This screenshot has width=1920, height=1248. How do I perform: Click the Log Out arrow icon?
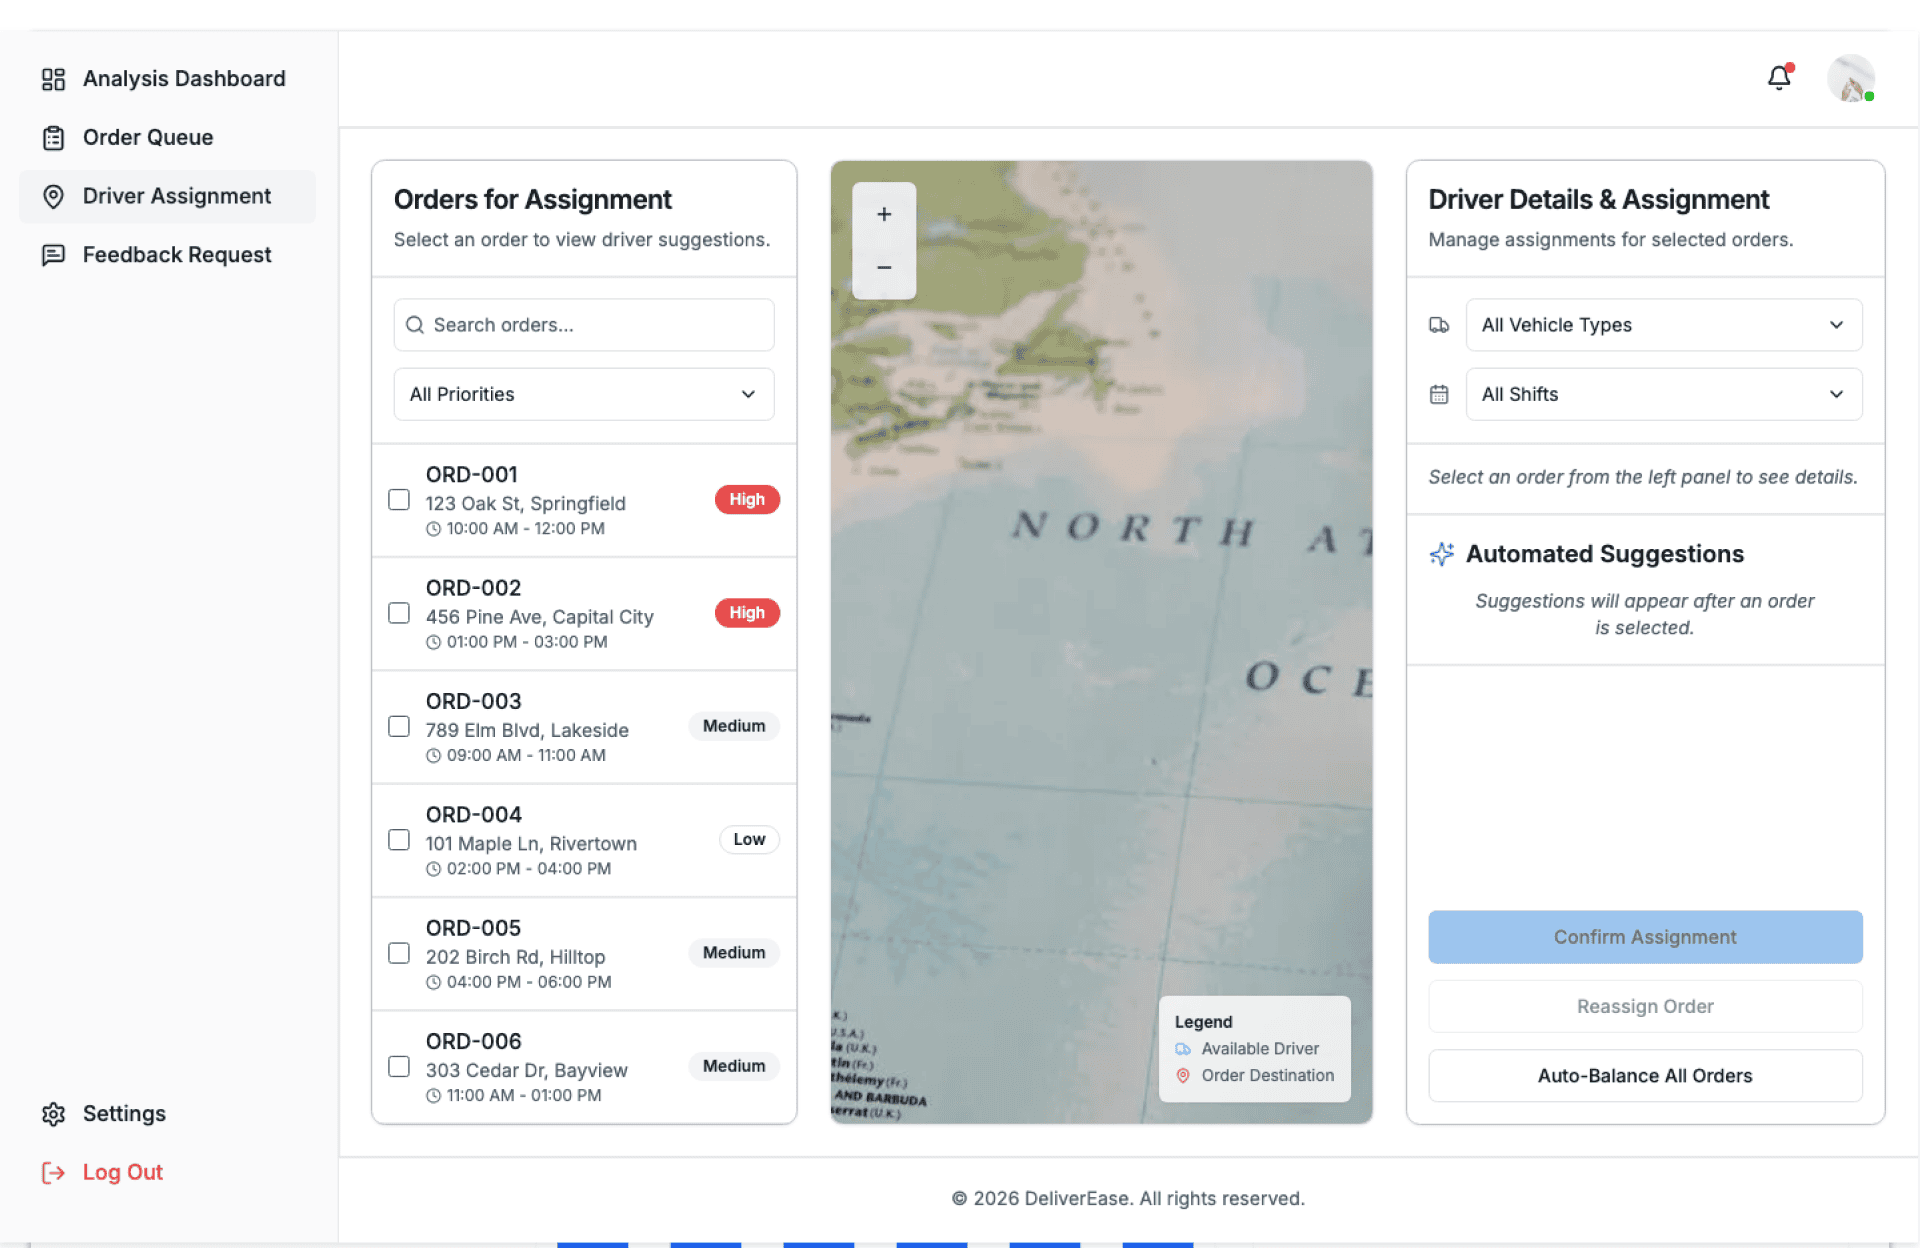pos(53,1173)
